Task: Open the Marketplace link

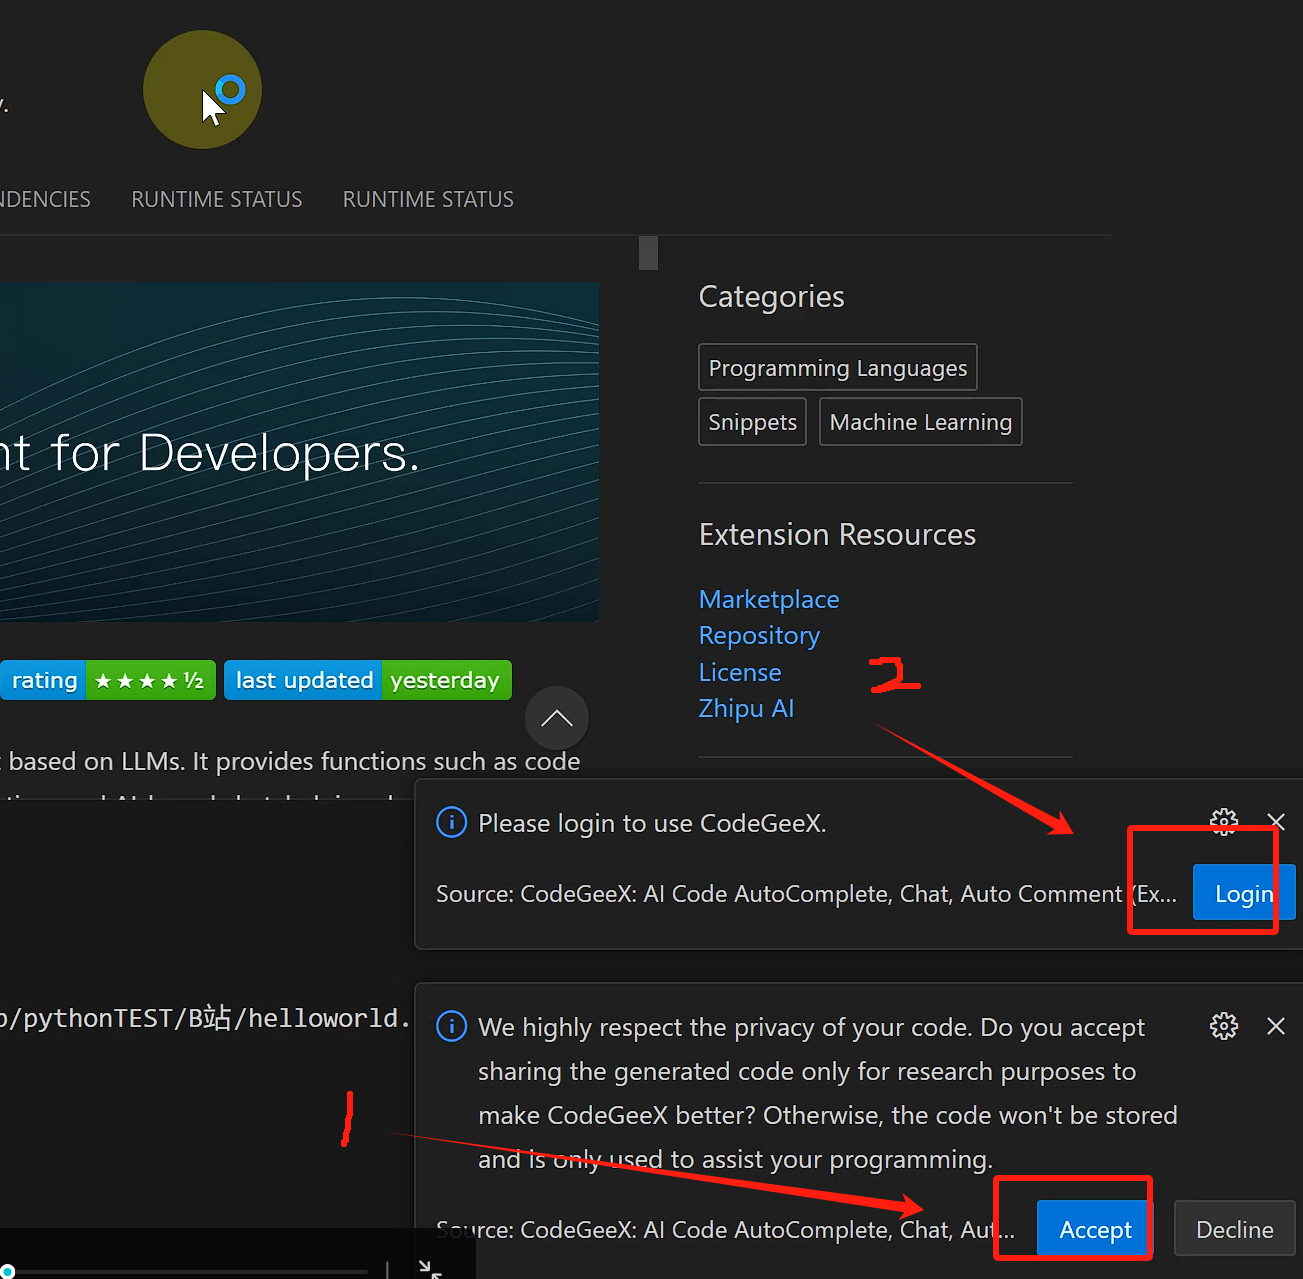Action: click(769, 599)
